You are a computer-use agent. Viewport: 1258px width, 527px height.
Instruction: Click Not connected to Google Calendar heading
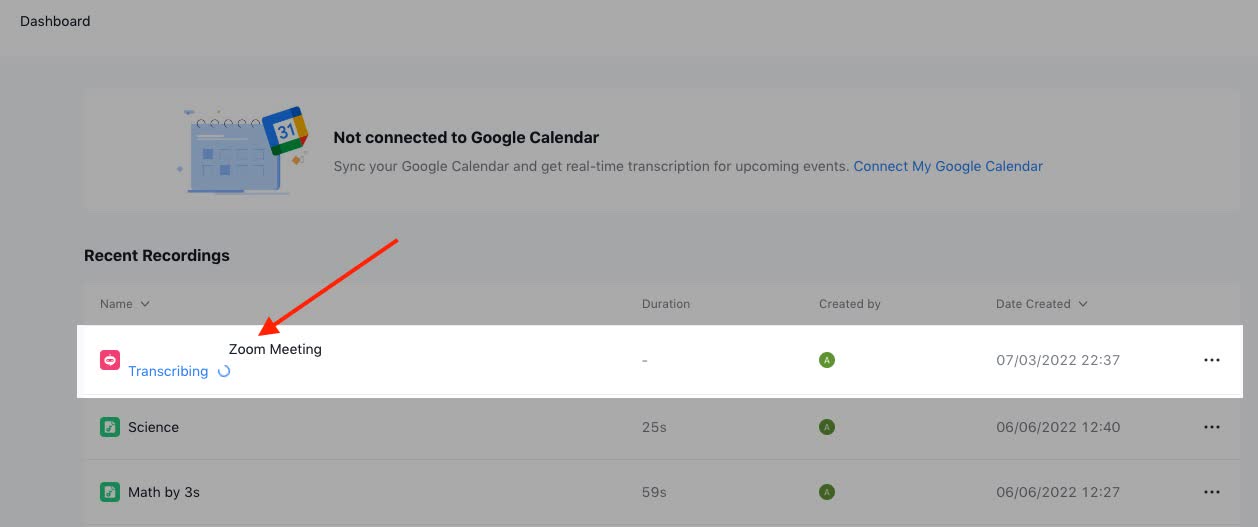coord(466,138)
